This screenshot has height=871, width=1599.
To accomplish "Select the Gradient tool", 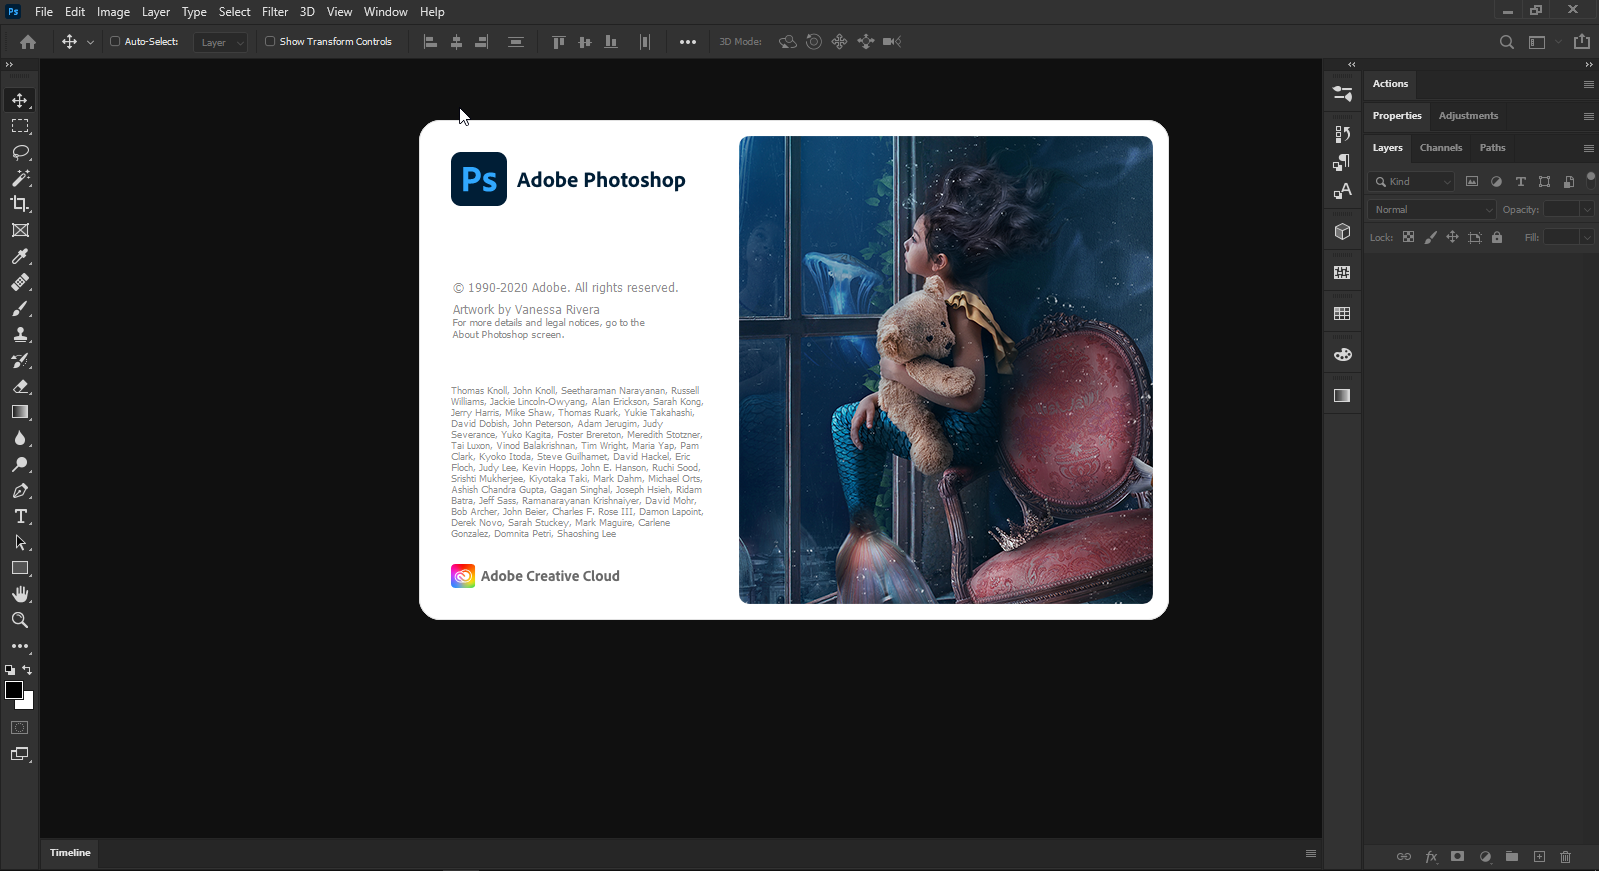I will (x=20, y=412).
